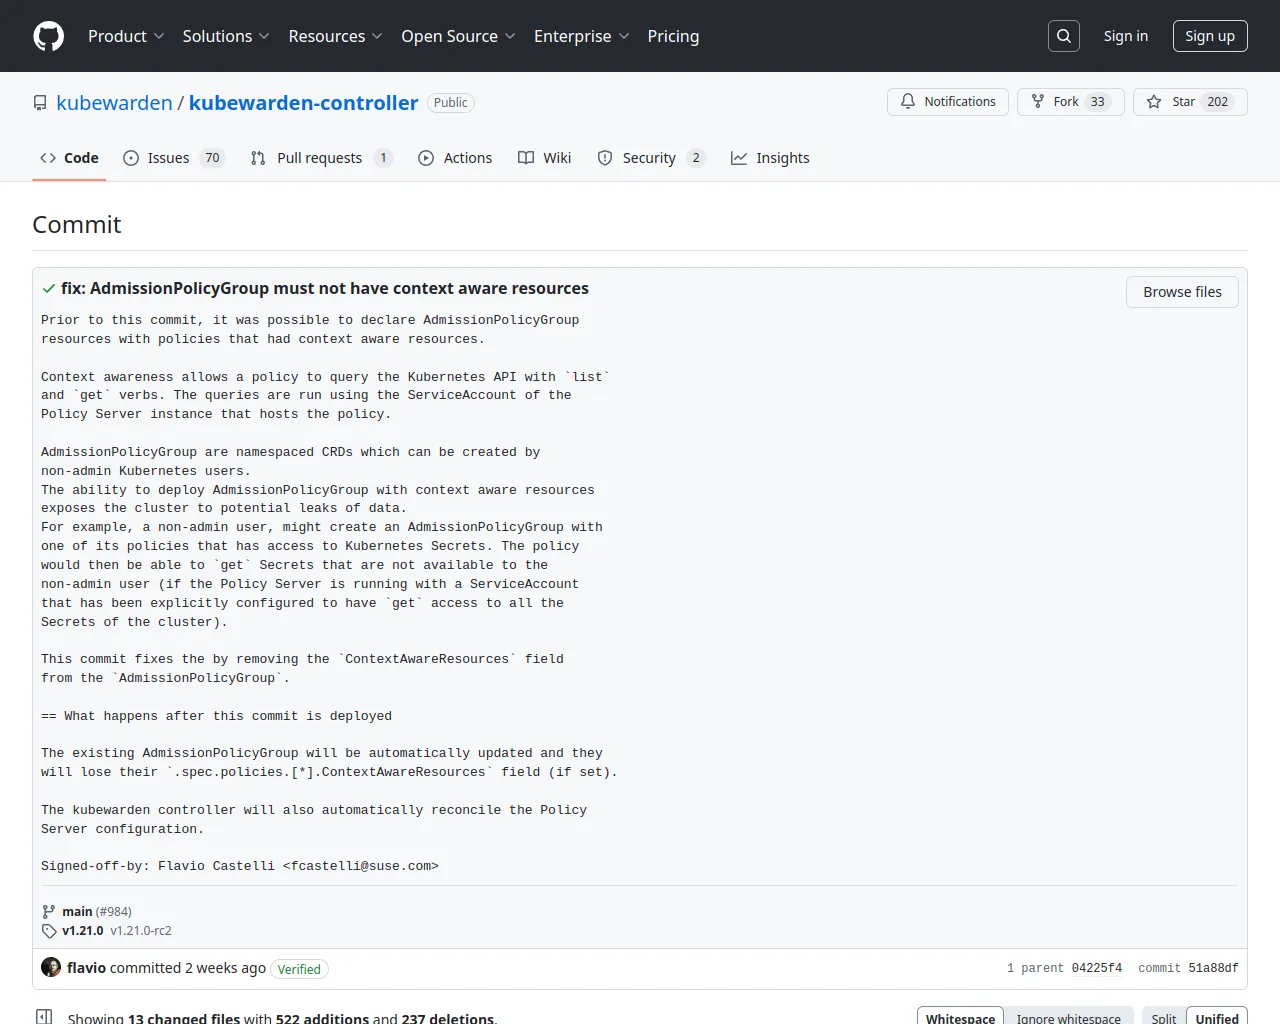The width and height of the screenshot is (1280, 1024).
Task: Expand the Solutions menu
Action: point(226,36)
